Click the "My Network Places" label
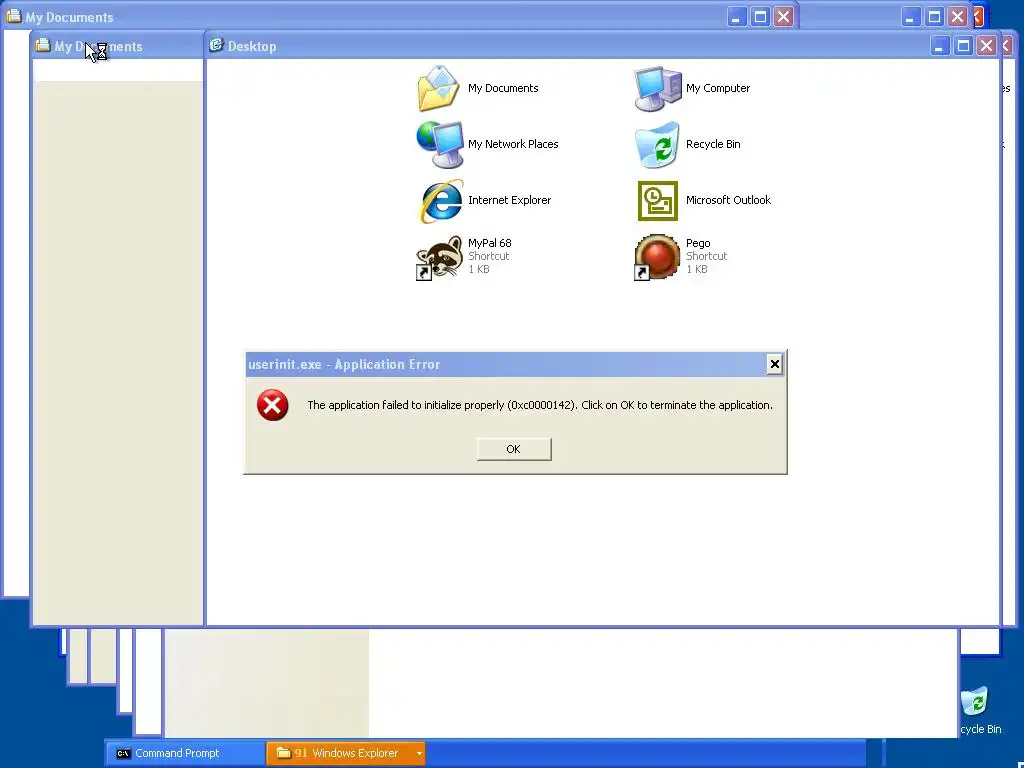1024x768 pixels. (513, 144)
